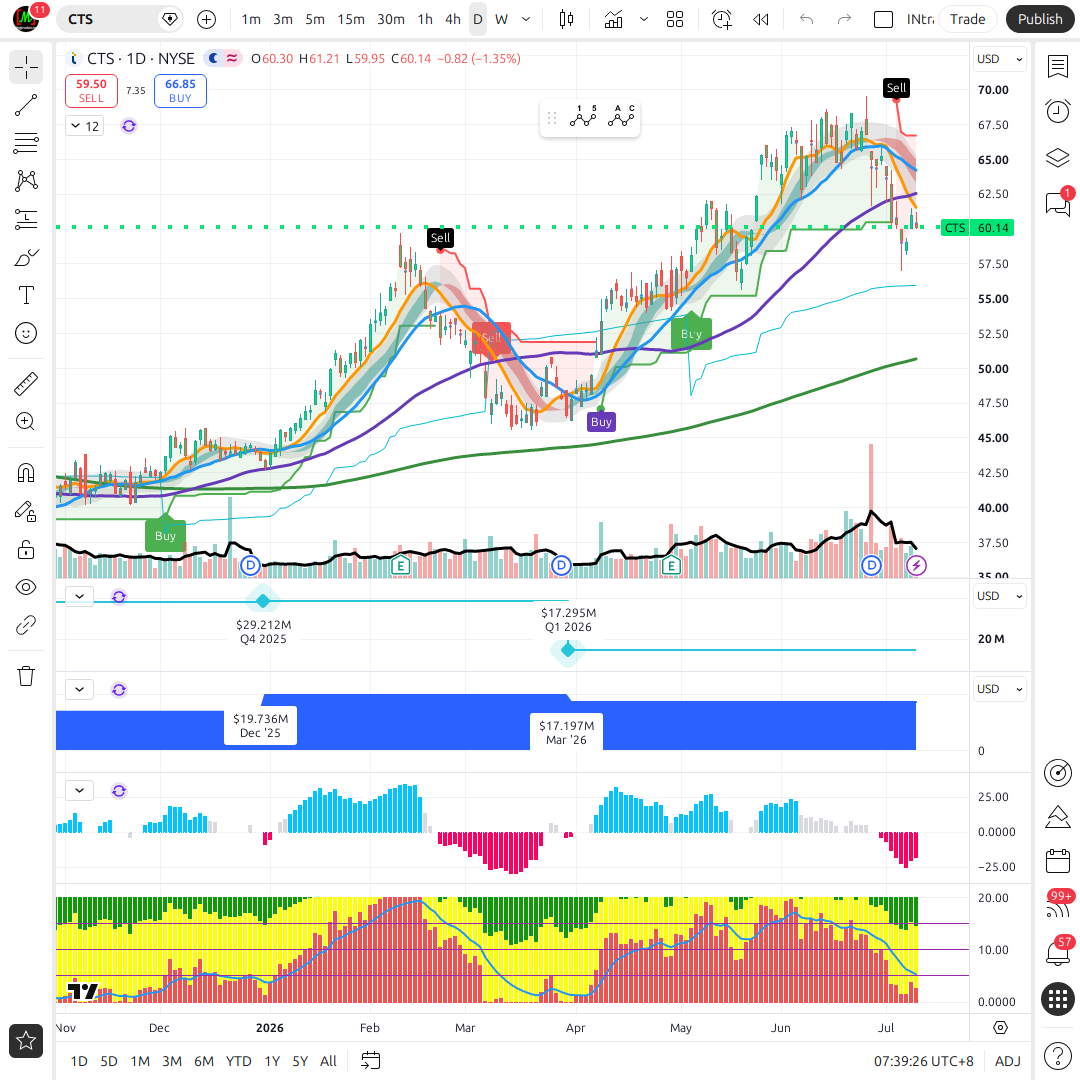
Task: Set the YTD date range
Action: 238,1061
